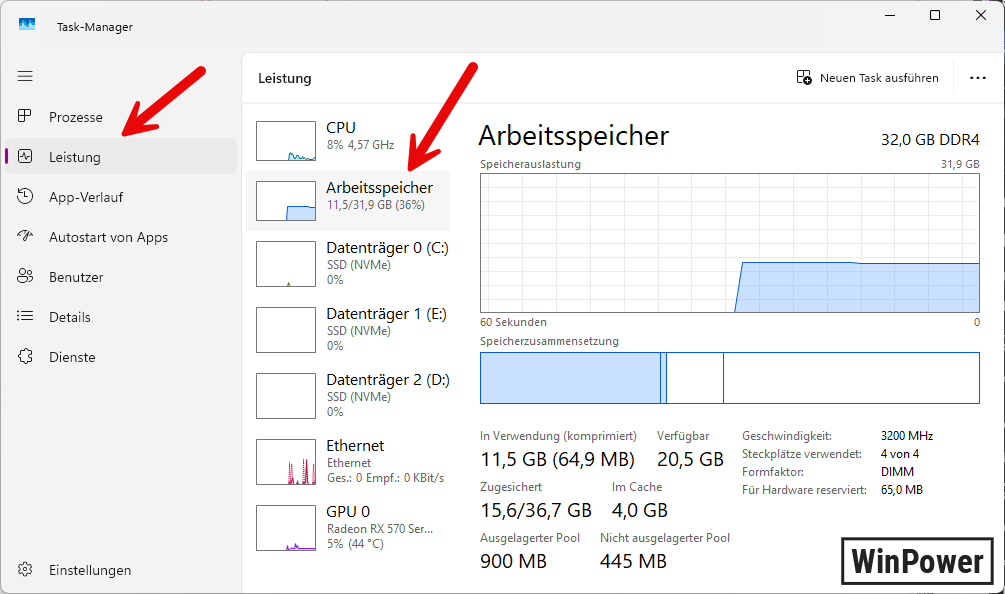Viewport: 1005px width, 594px height.
Task: Click the Benutzer users icon
Action: point(25,276)
